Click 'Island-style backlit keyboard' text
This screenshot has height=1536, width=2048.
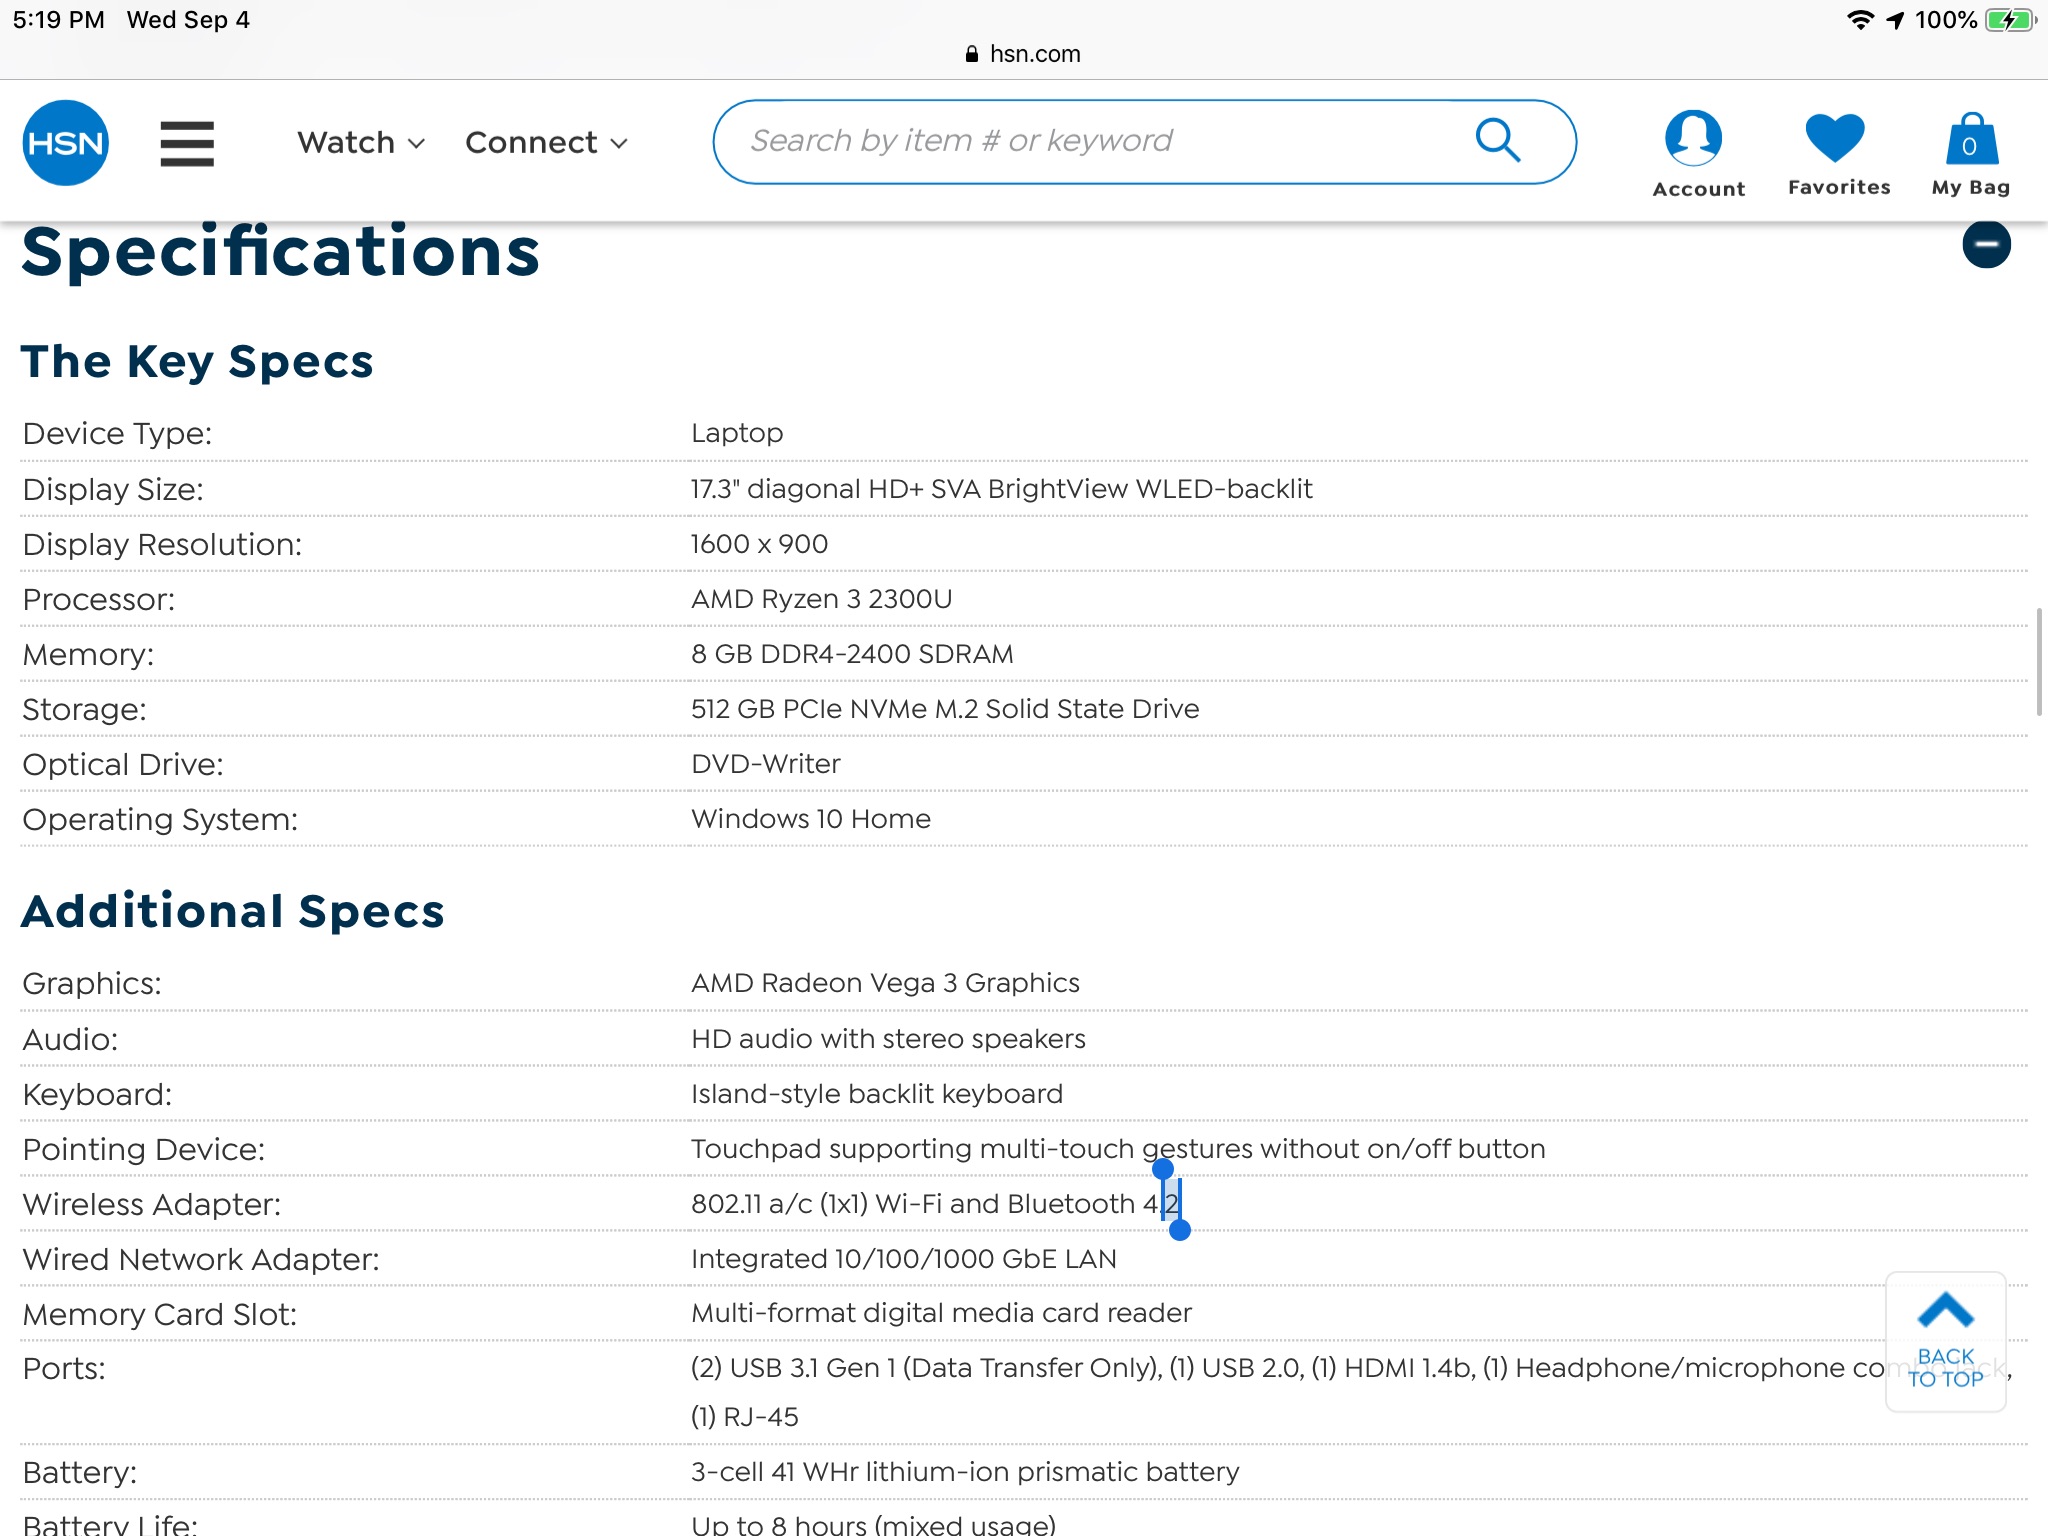877,1094
